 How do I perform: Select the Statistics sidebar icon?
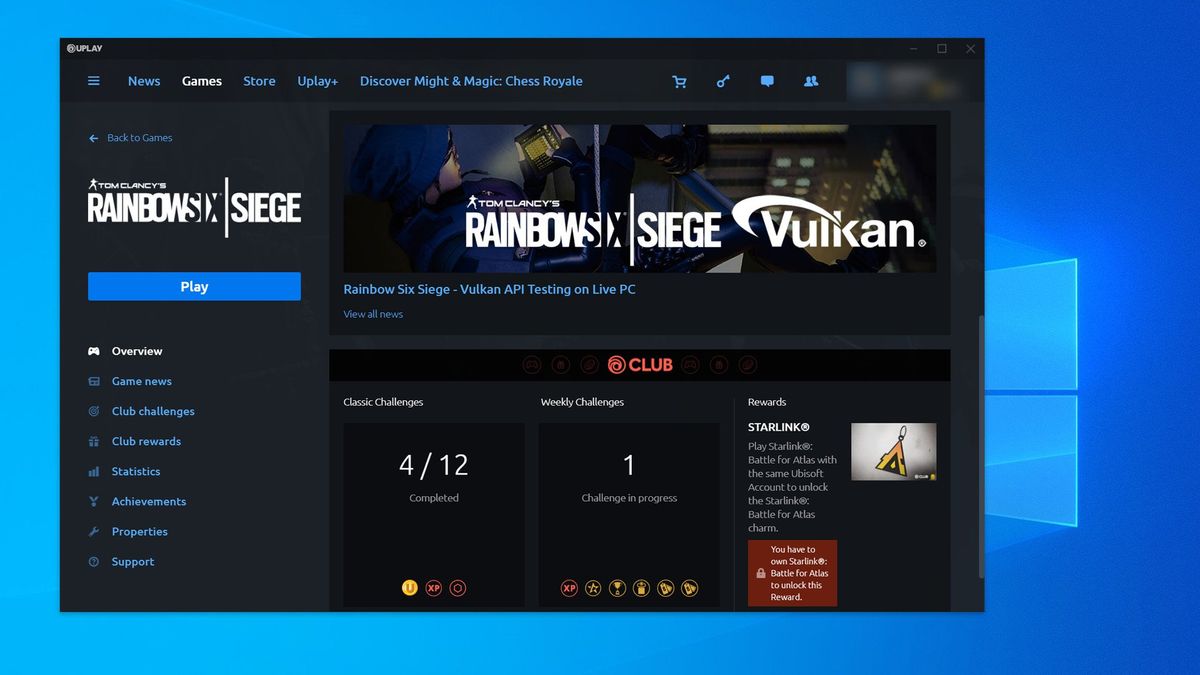point(94,471)
